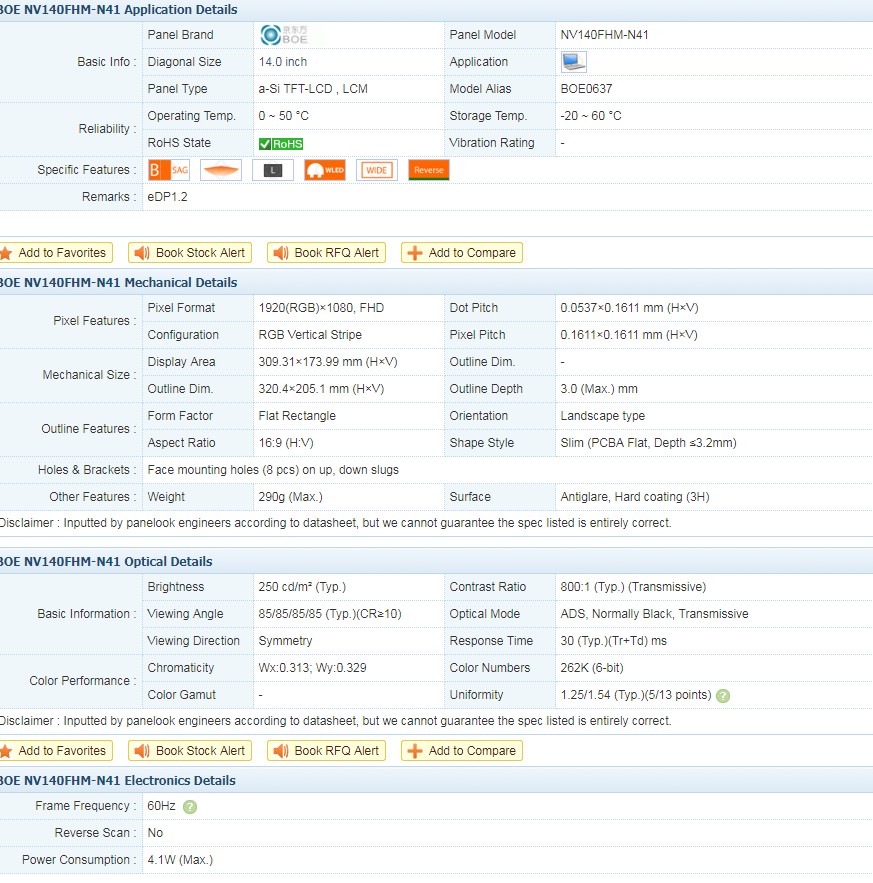This screenshot has height=883, width=873.
Task: Book Stock Alert below Optical Details
Action: [x=190, y=751]
